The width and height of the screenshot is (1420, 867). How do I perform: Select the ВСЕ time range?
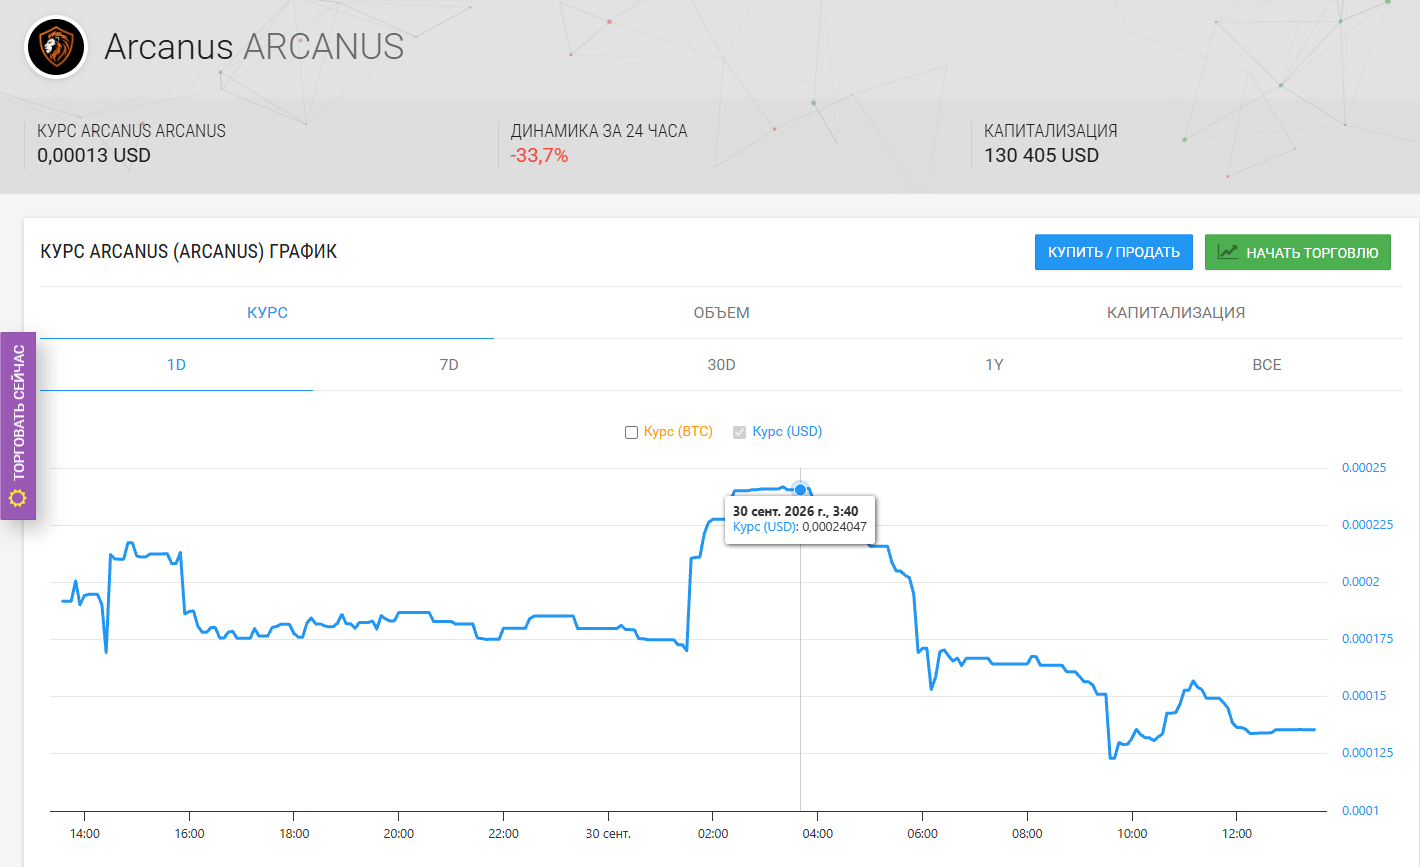pos(1267,365)
